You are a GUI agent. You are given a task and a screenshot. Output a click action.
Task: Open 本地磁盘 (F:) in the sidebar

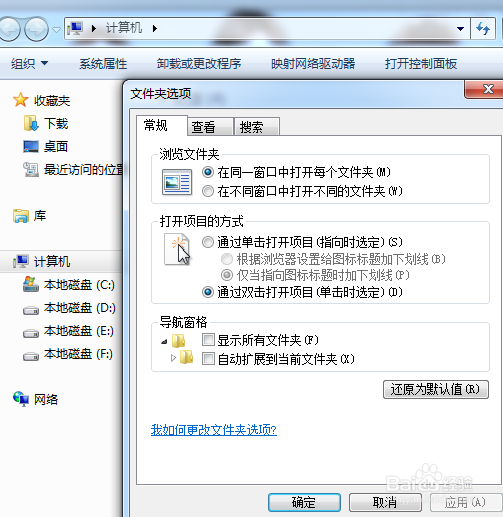tap(79, 354)
